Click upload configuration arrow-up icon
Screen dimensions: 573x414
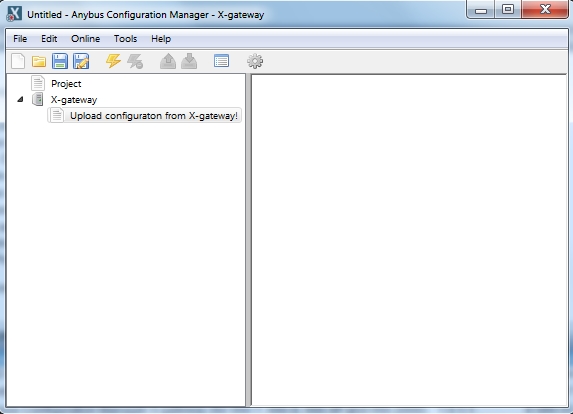168,61
